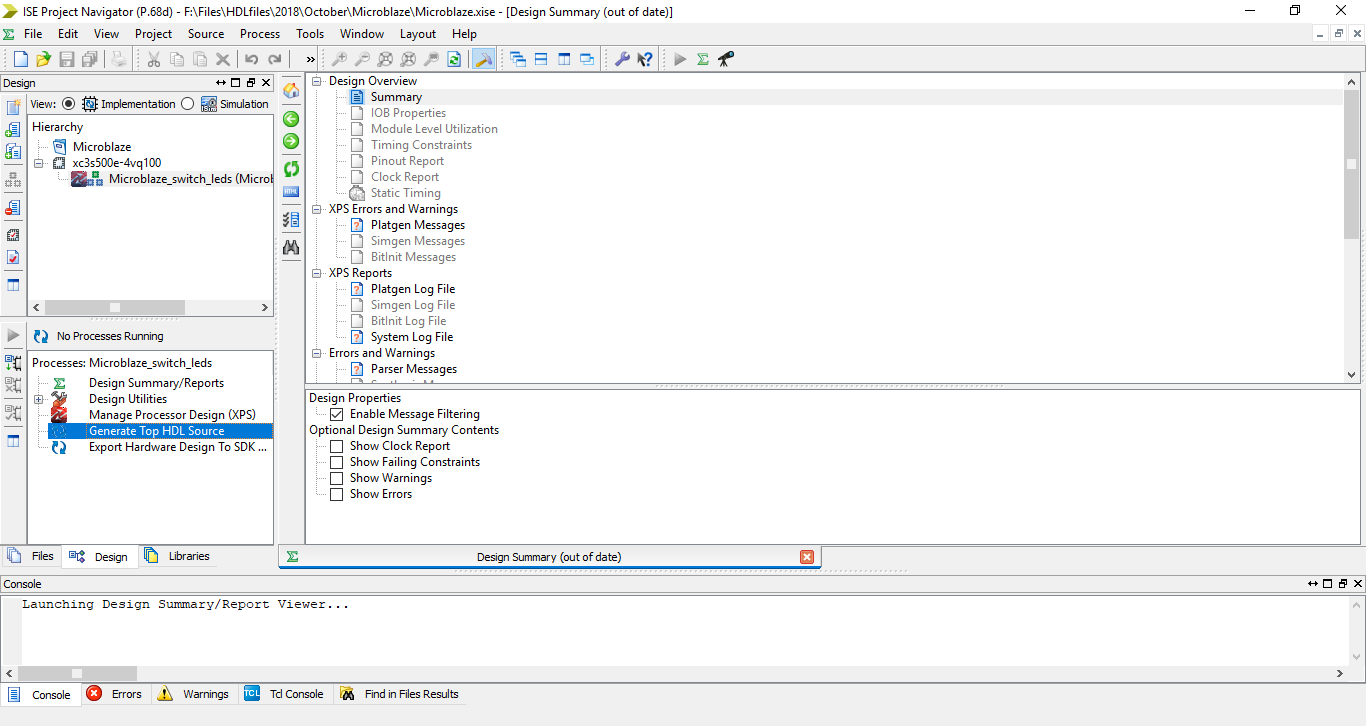Open the Platgen Log File report
The height and width of the screenshot is (726, 1366).
click(412, 289)
